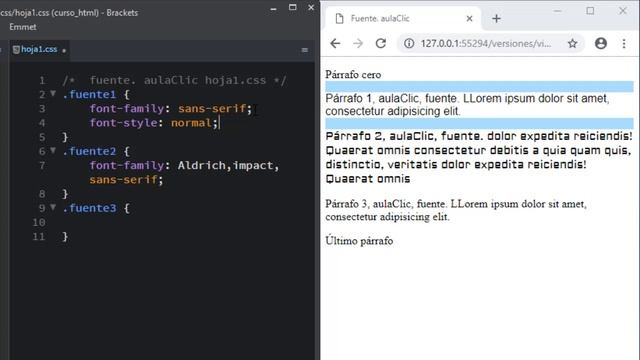The height and width of the screenshot is (360, 640).
Task: Select the hoja1.css tab in Brackets
Action: (x=39, y=49)
